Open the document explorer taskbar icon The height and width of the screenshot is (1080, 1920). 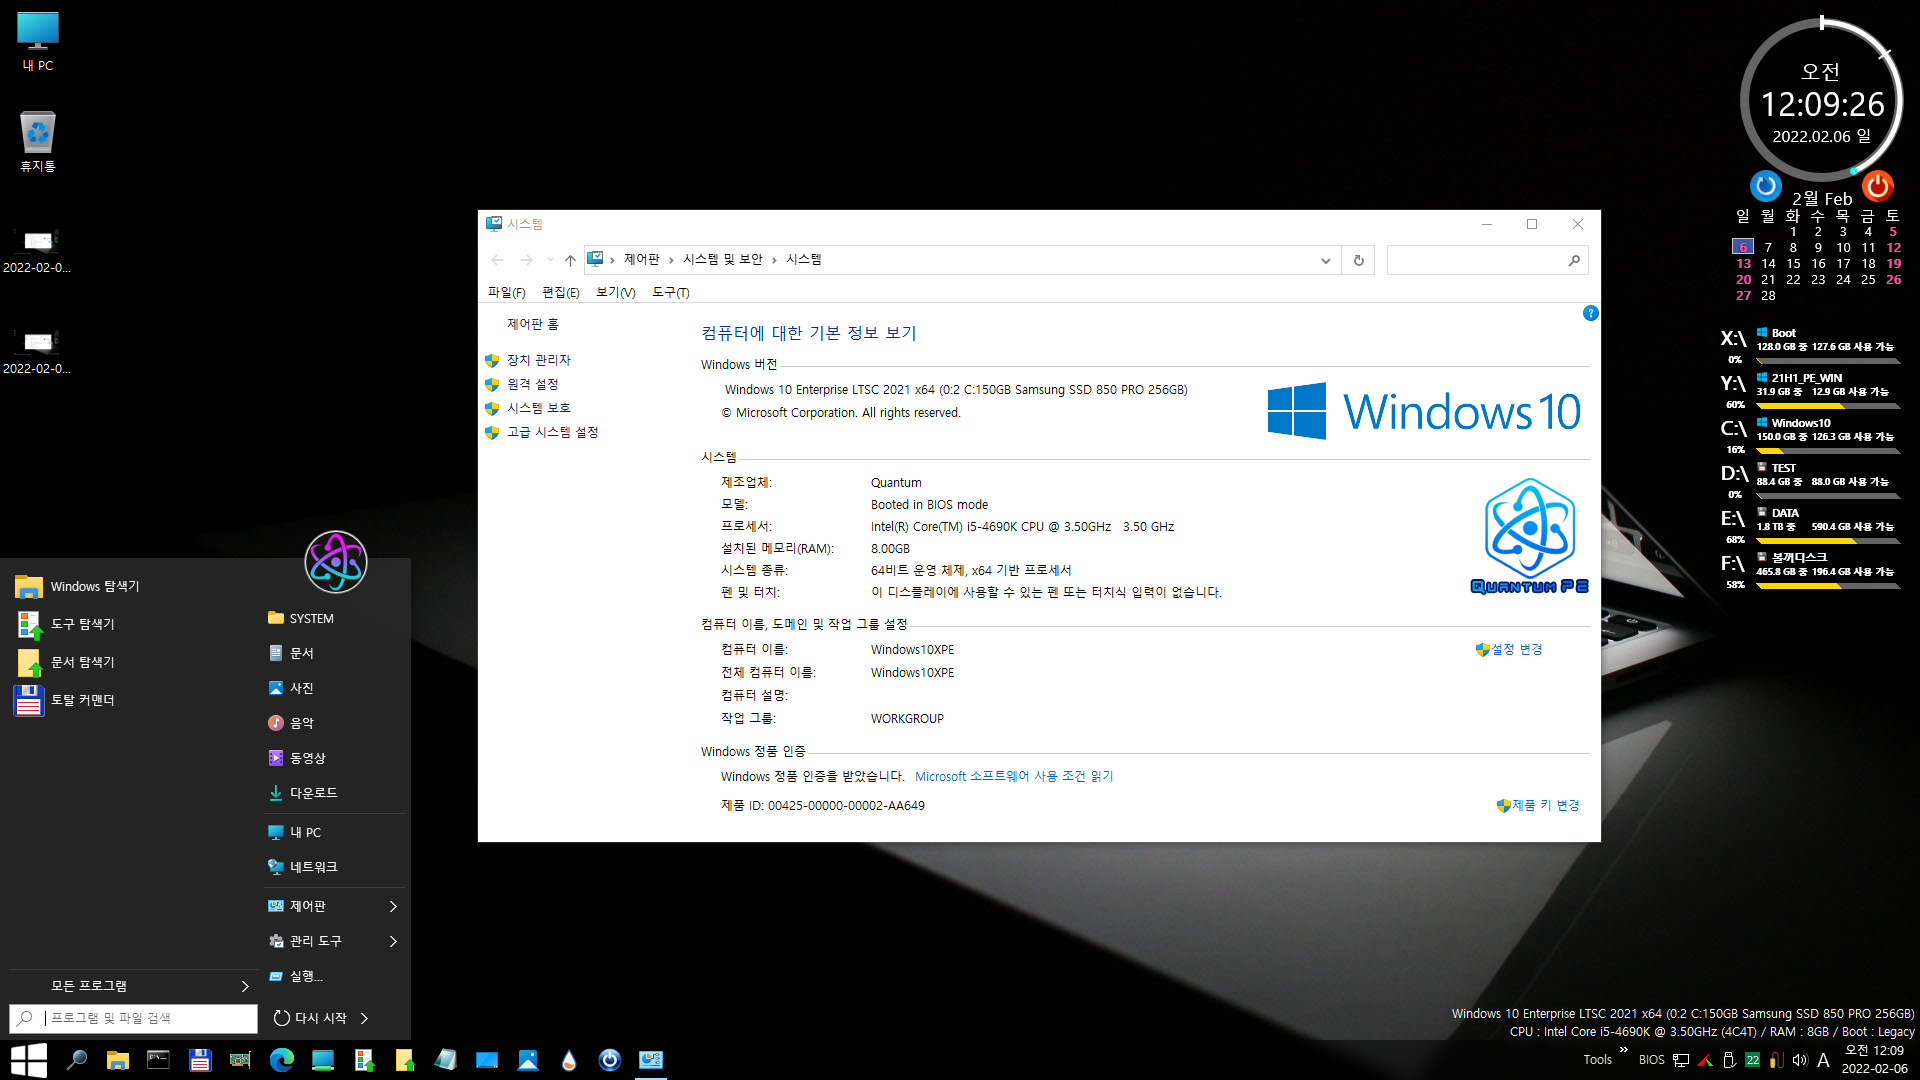(x=404, y=1060)
